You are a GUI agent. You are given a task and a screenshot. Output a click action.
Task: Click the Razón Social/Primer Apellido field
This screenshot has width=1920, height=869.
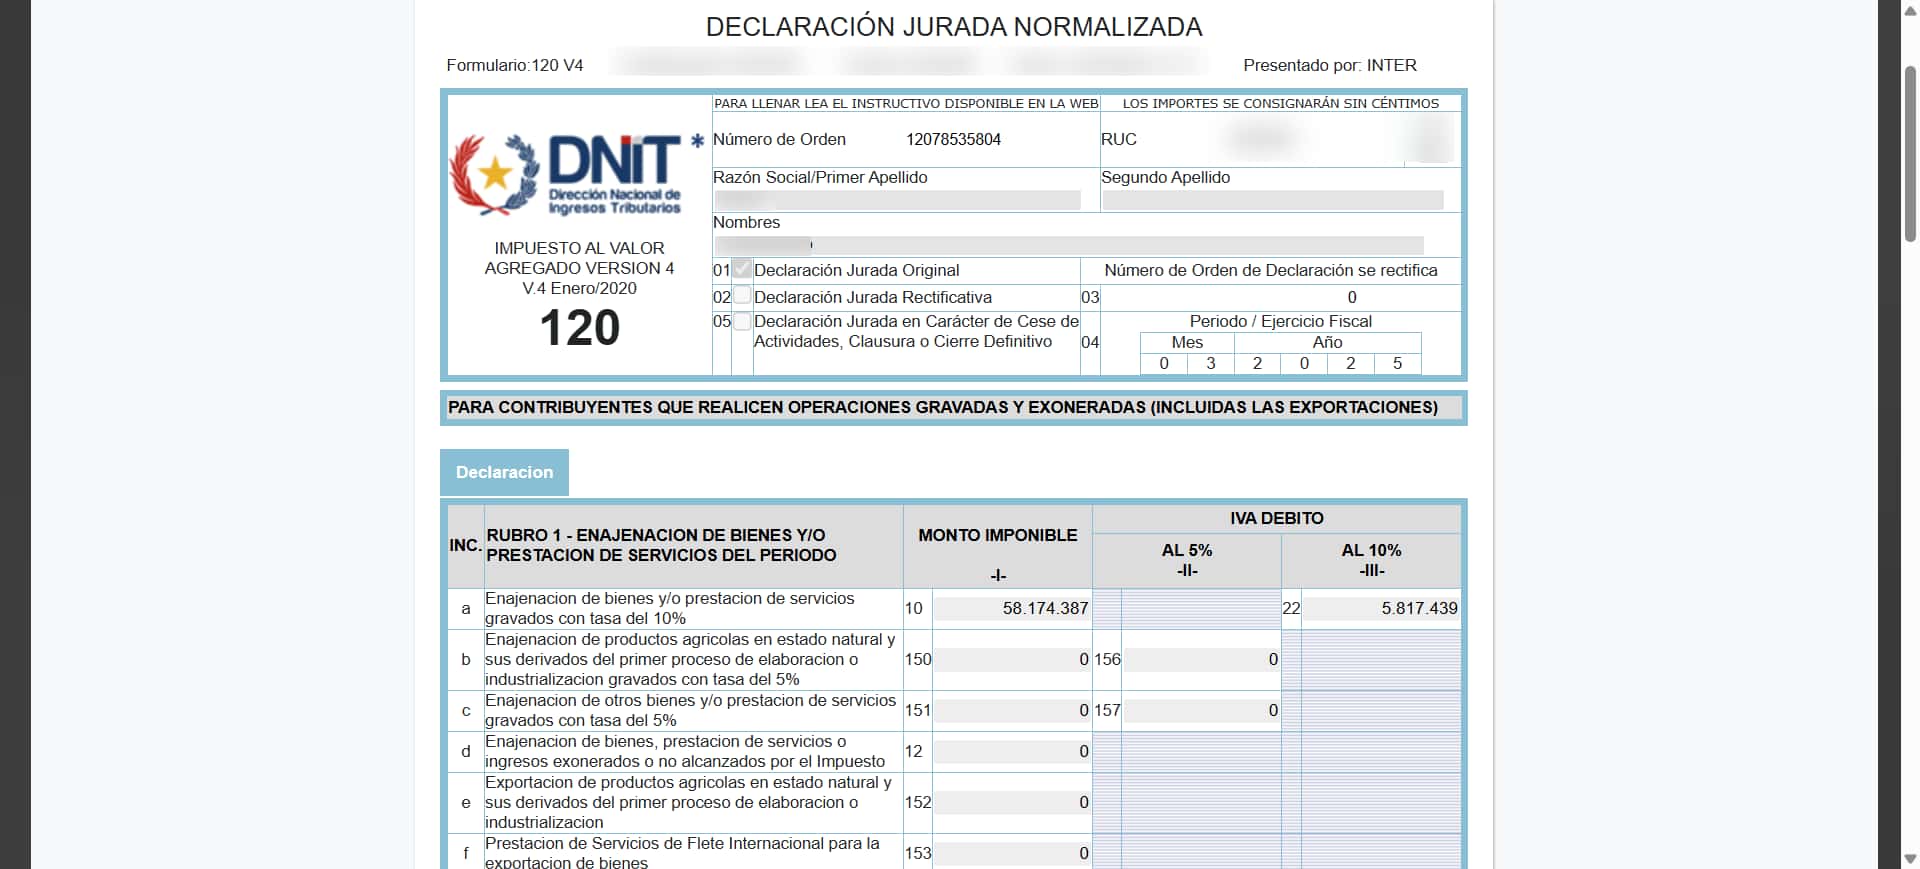pyautogui.click(x=897, y=200)
